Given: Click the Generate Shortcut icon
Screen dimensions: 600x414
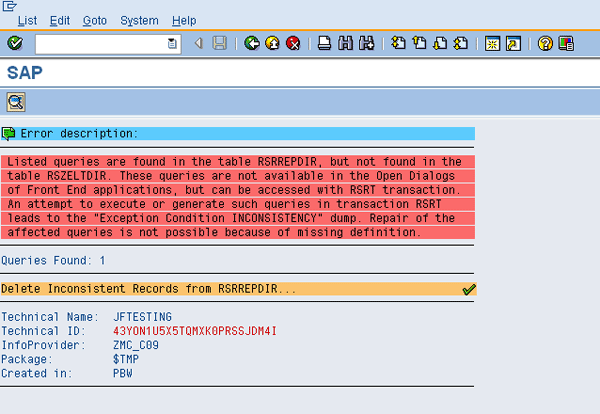Looking at the screenshot, I should (x=514, y=44).
